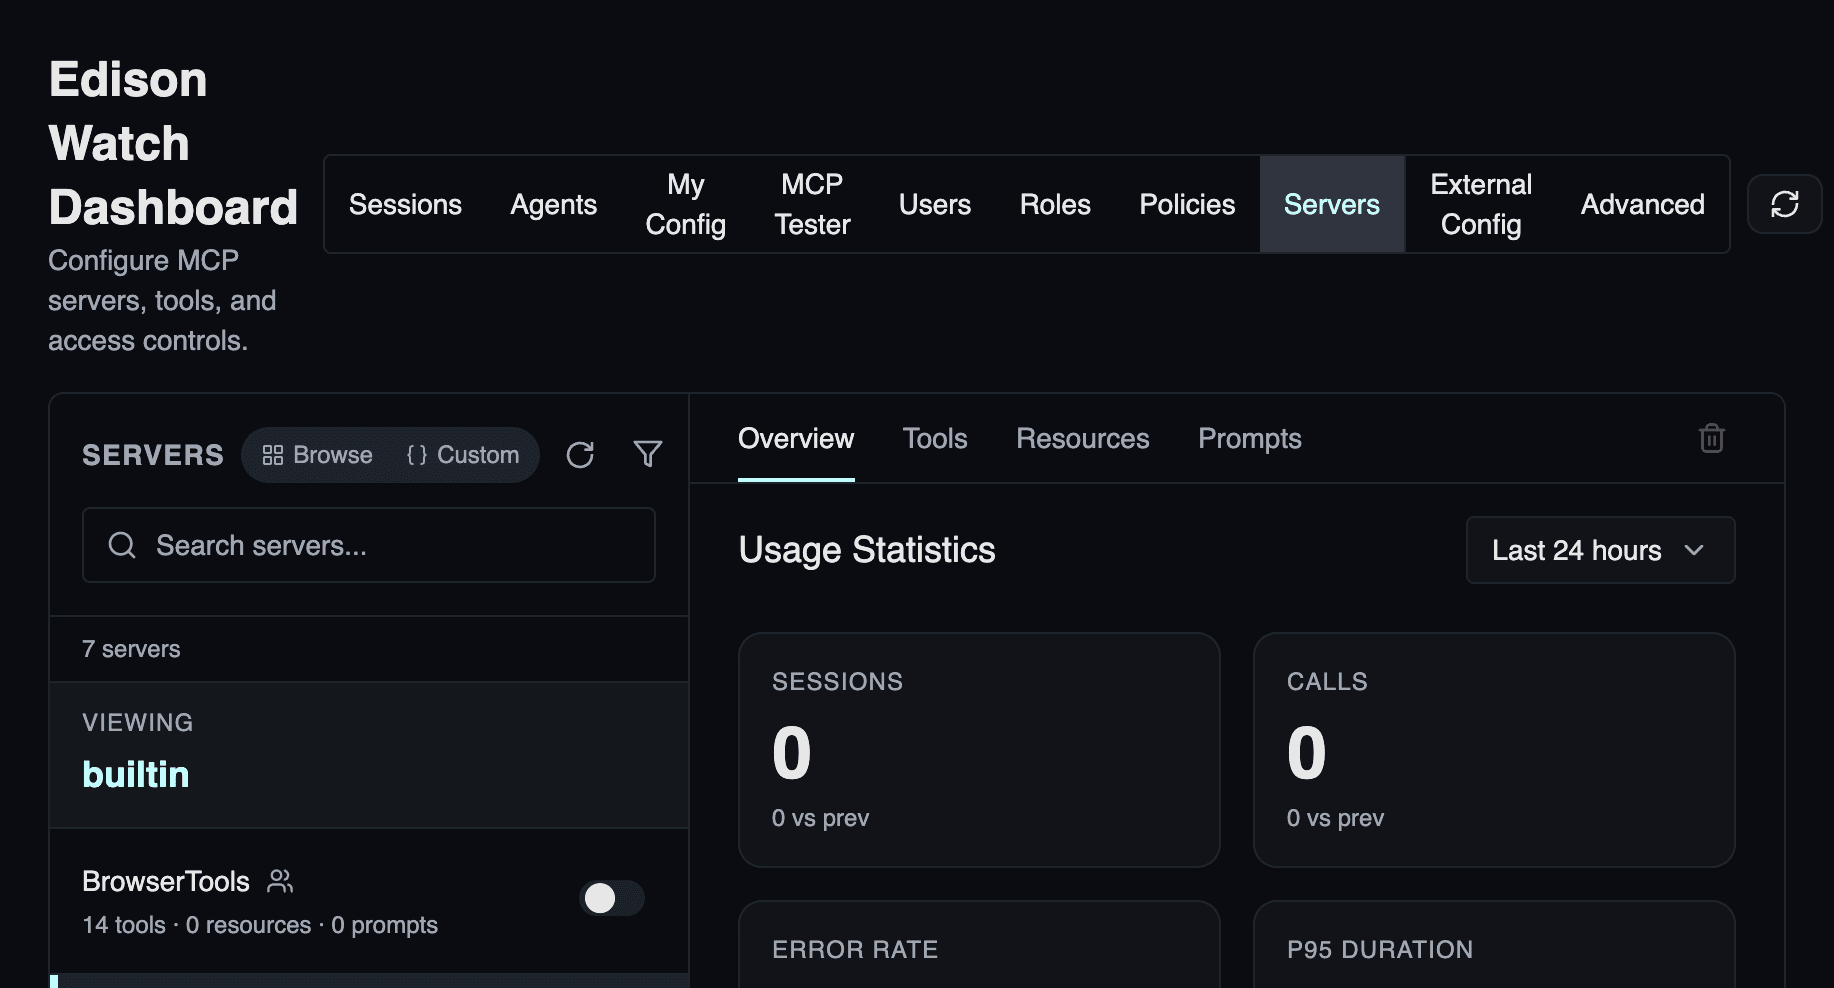Open the Prompts tab
The width and height of the screenshot is (1834, 988).
(x=1249, y=438)
